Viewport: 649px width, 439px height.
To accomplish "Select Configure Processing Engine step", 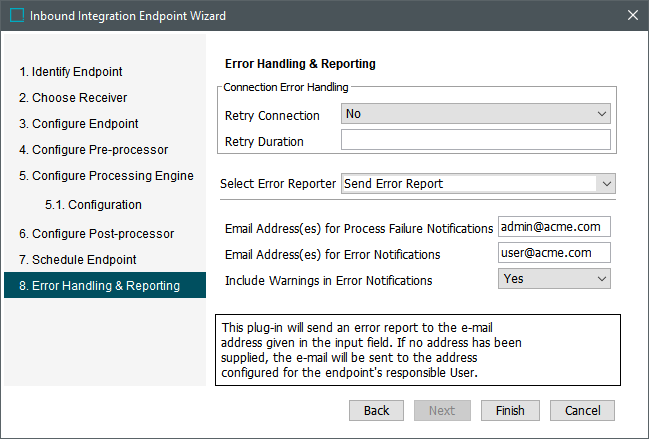I will [x=105, y=176].
